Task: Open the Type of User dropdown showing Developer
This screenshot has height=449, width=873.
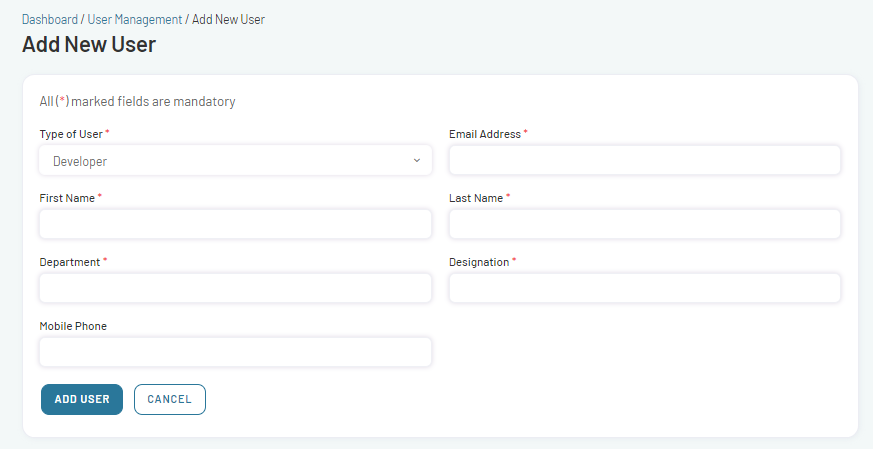Action: click(236, 160)
